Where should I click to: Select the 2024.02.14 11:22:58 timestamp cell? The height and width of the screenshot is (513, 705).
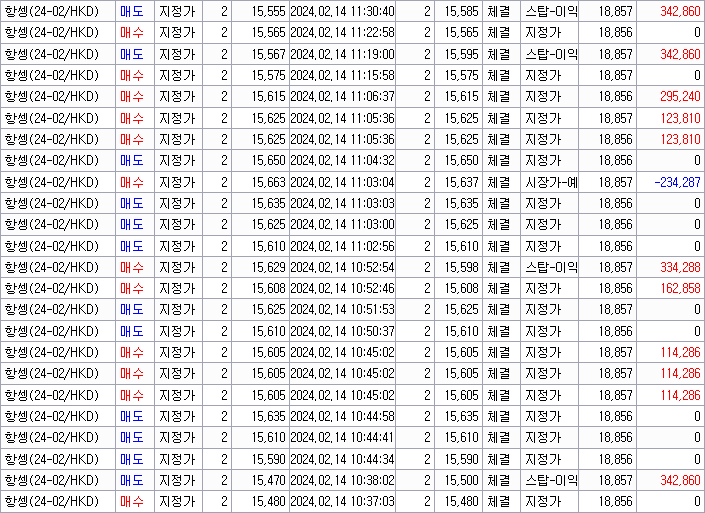[x=342, y=32]
